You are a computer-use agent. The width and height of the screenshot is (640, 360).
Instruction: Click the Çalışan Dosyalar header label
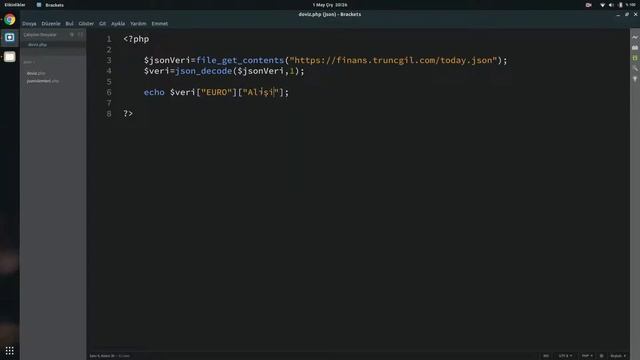[x=40, y=35]
